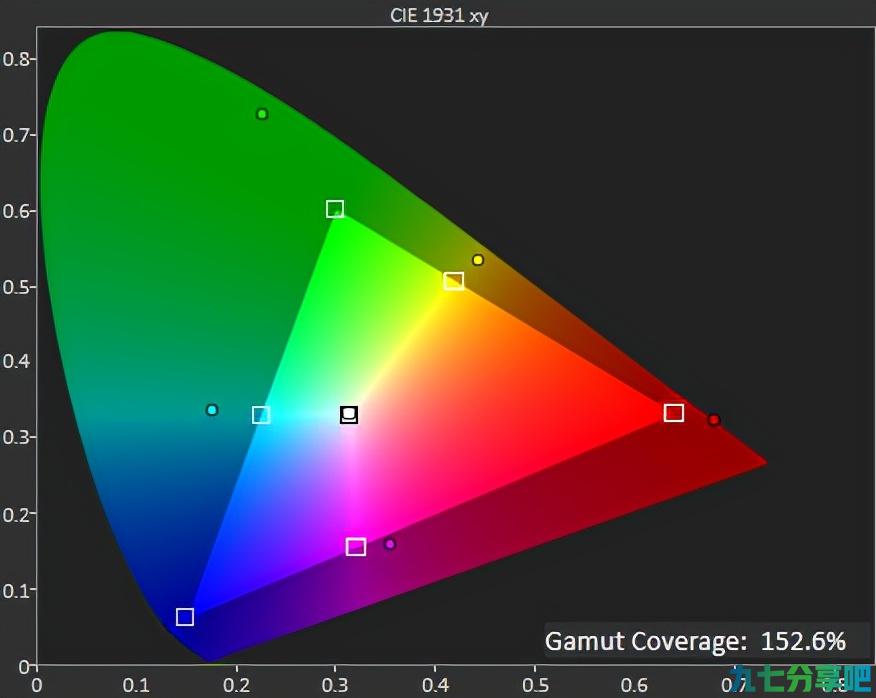Select the blue target square marker
The width and height of the screenshot is (876, 698).
point(185,617)
